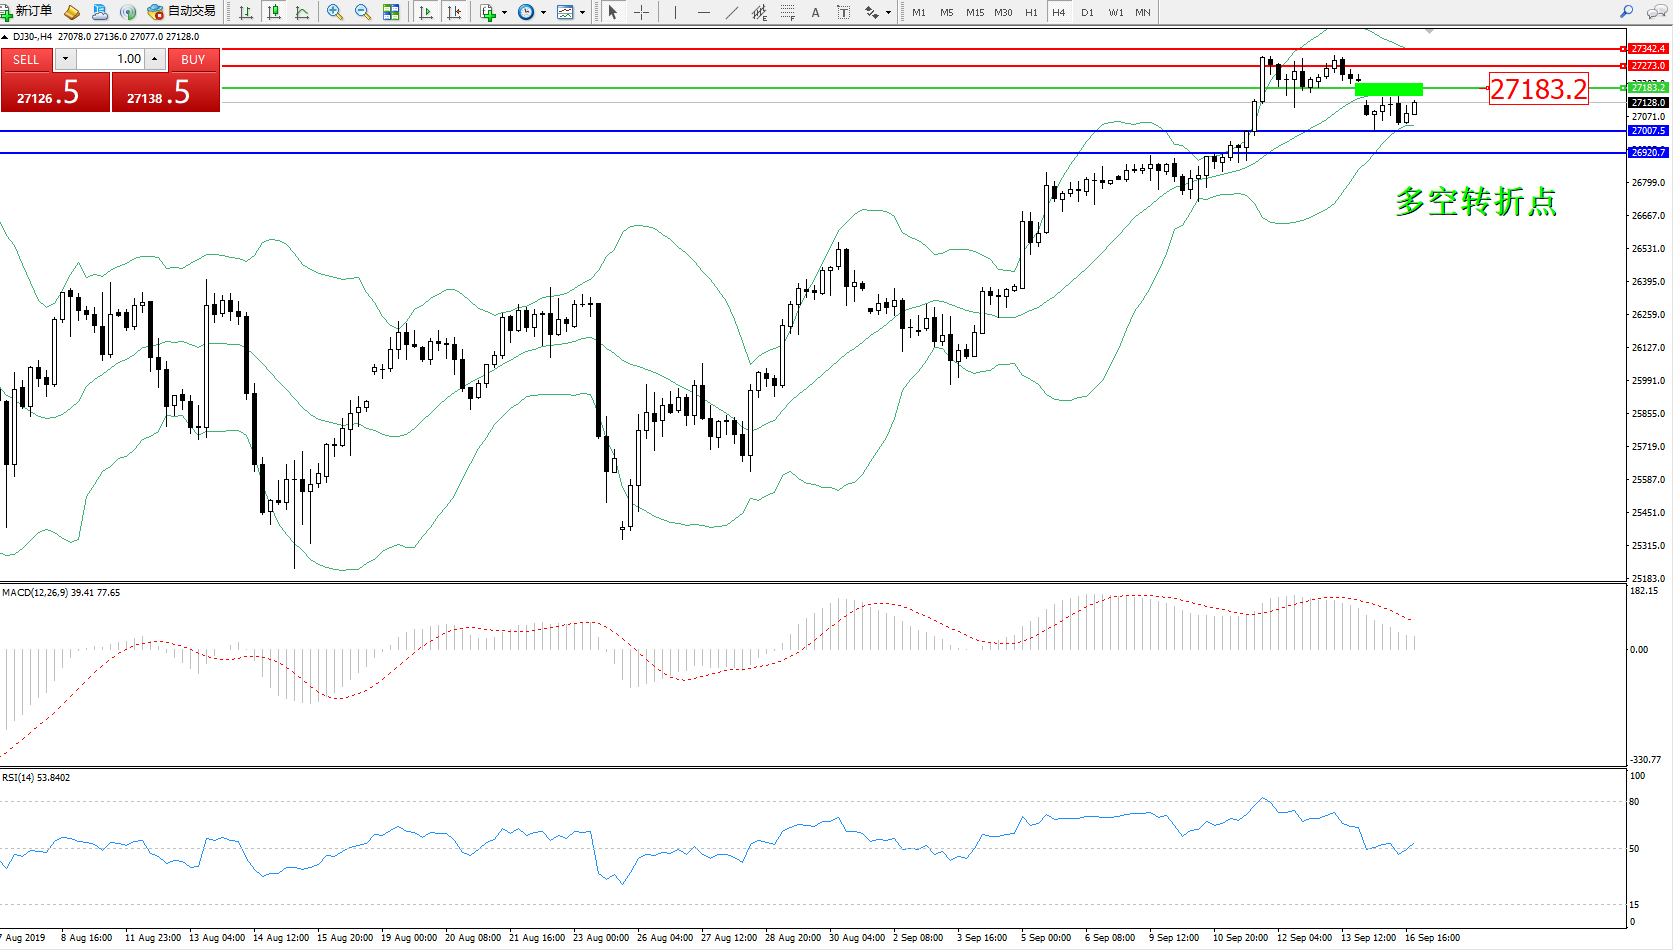Click the New Order (新订单) button
Image resolution: width=1673 pixels, height=950 pixels.
click(x=27, y=12)
